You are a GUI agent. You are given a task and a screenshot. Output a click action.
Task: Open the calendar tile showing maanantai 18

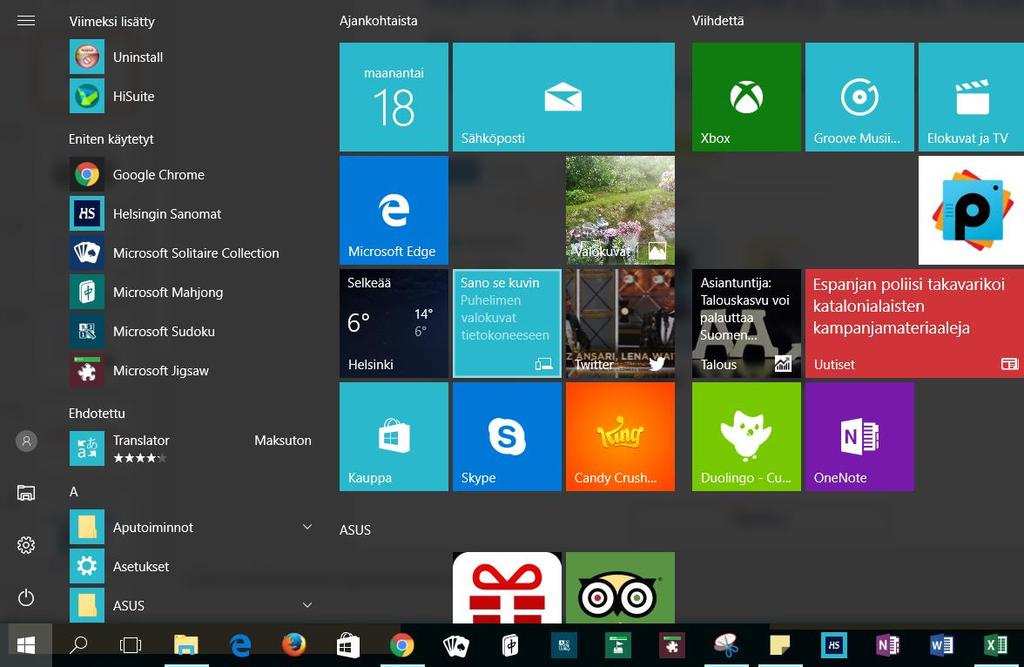(x=394, y=97)
